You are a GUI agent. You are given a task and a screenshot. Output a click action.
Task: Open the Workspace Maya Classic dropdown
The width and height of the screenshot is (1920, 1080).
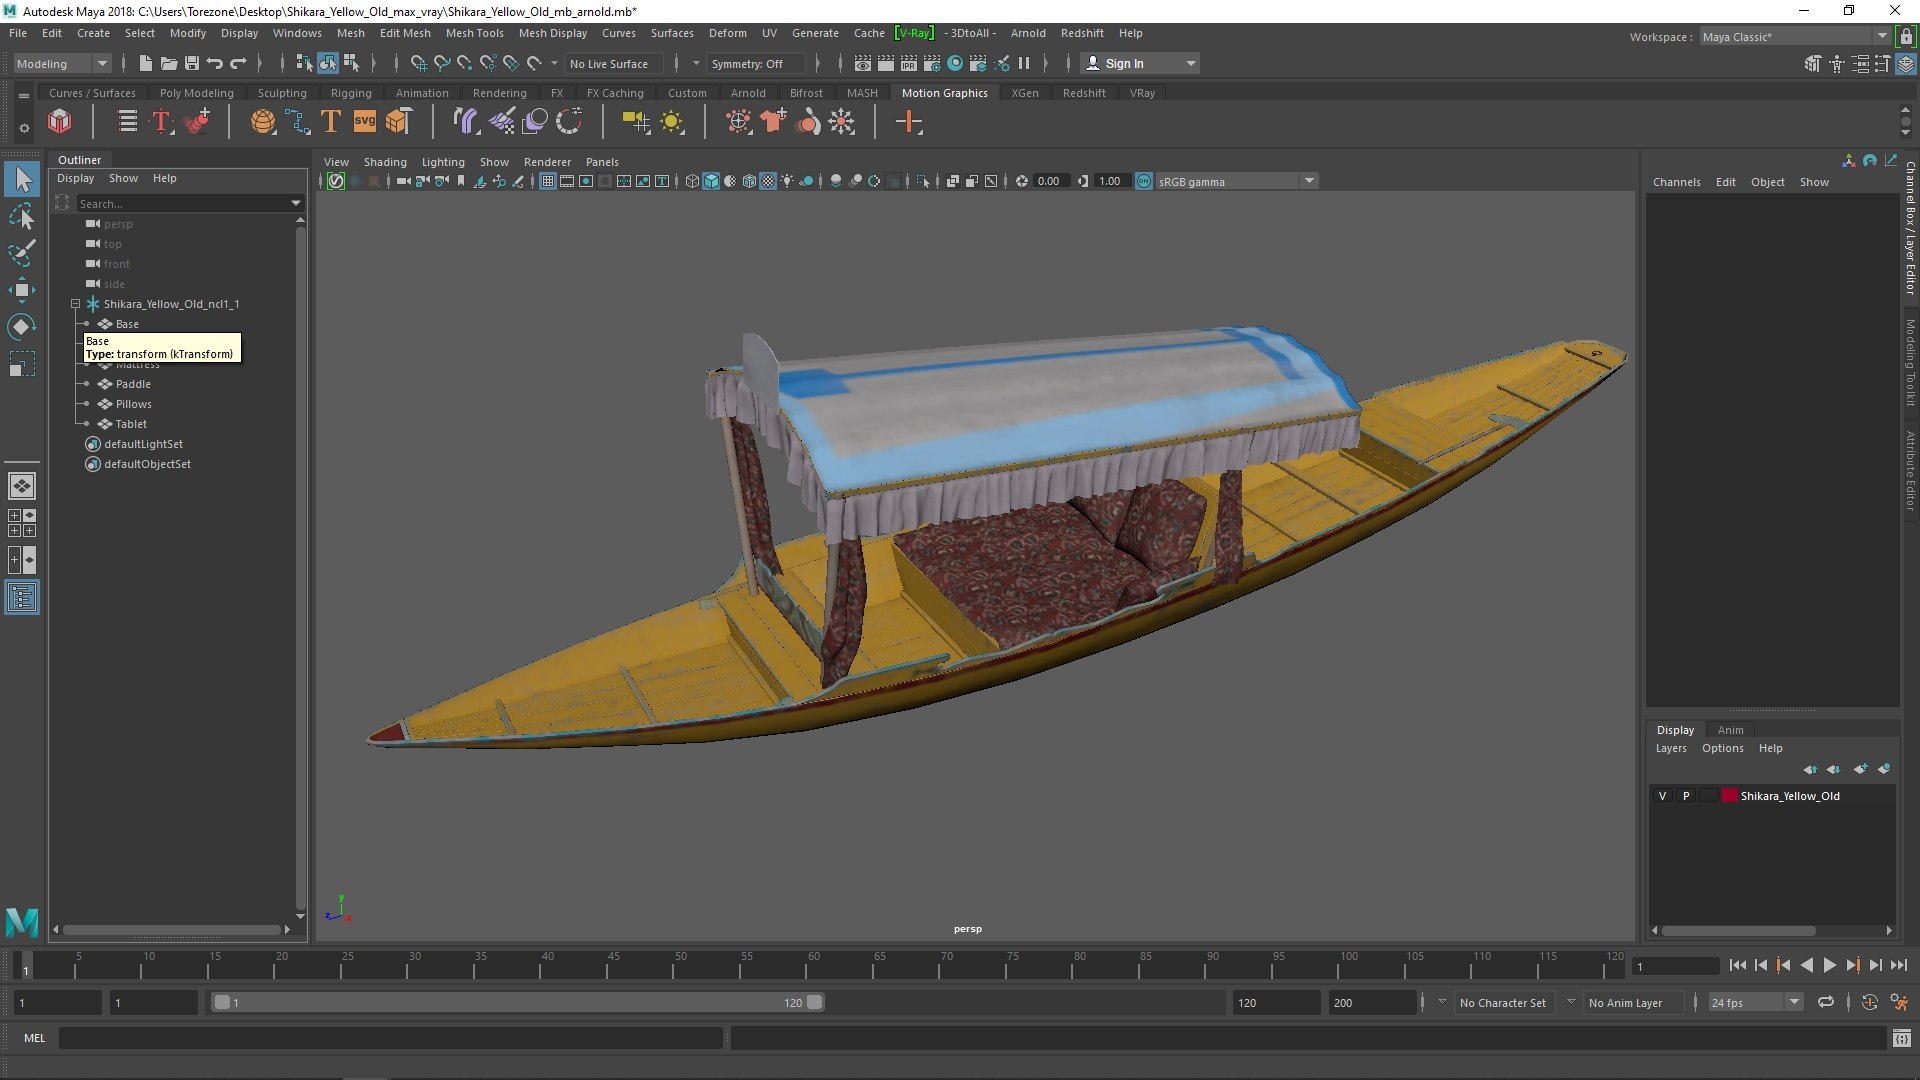point(1794,37)
